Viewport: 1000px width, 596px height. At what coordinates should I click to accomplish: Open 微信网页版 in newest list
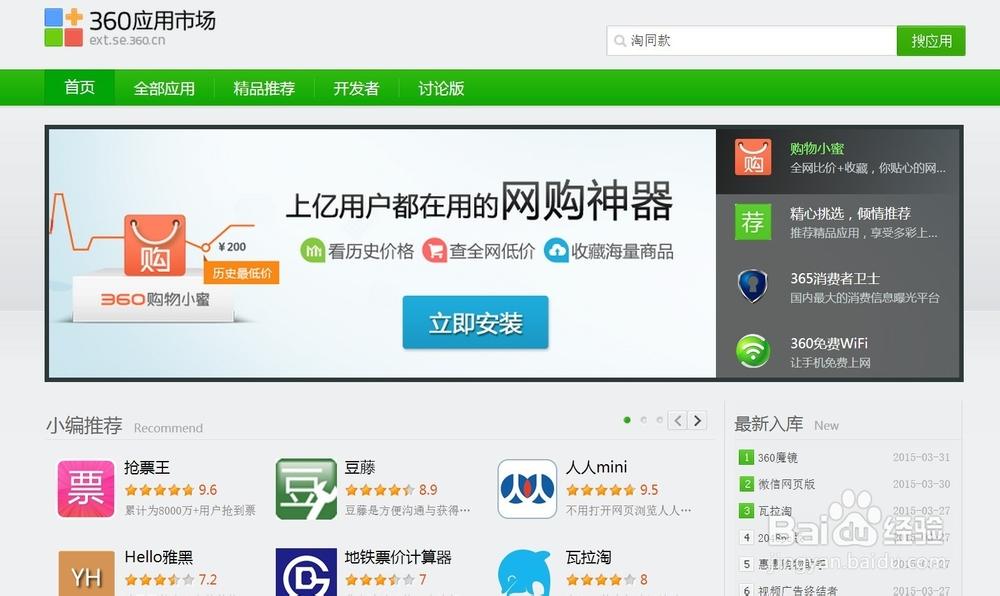click(x=786, y=484)
